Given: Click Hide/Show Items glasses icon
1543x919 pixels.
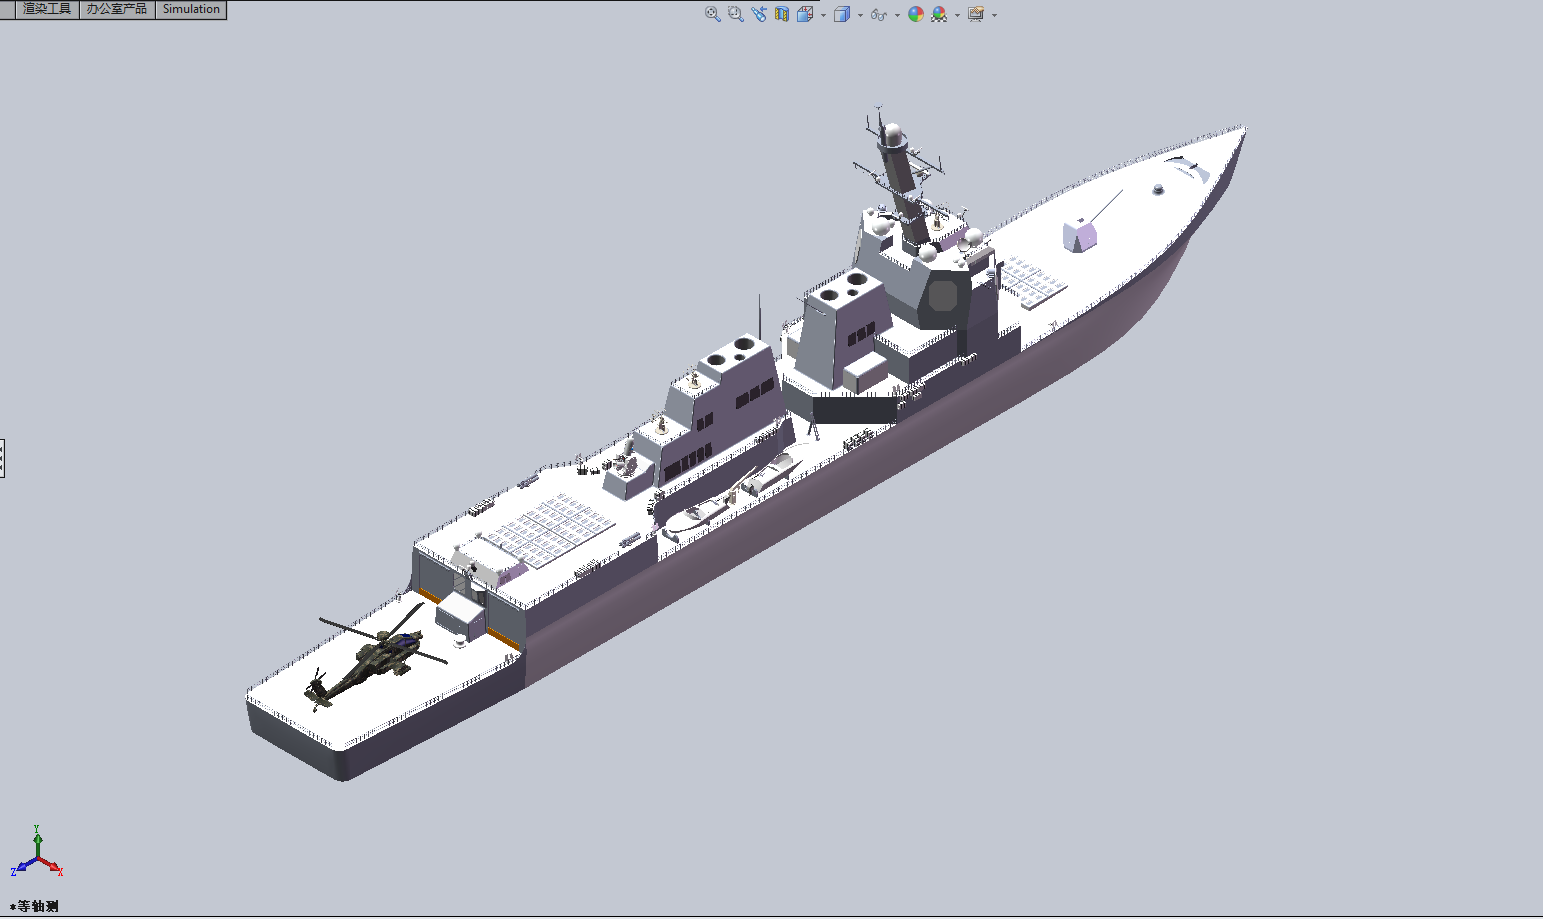Looking at the screenshot, I should tap(879, 14).
